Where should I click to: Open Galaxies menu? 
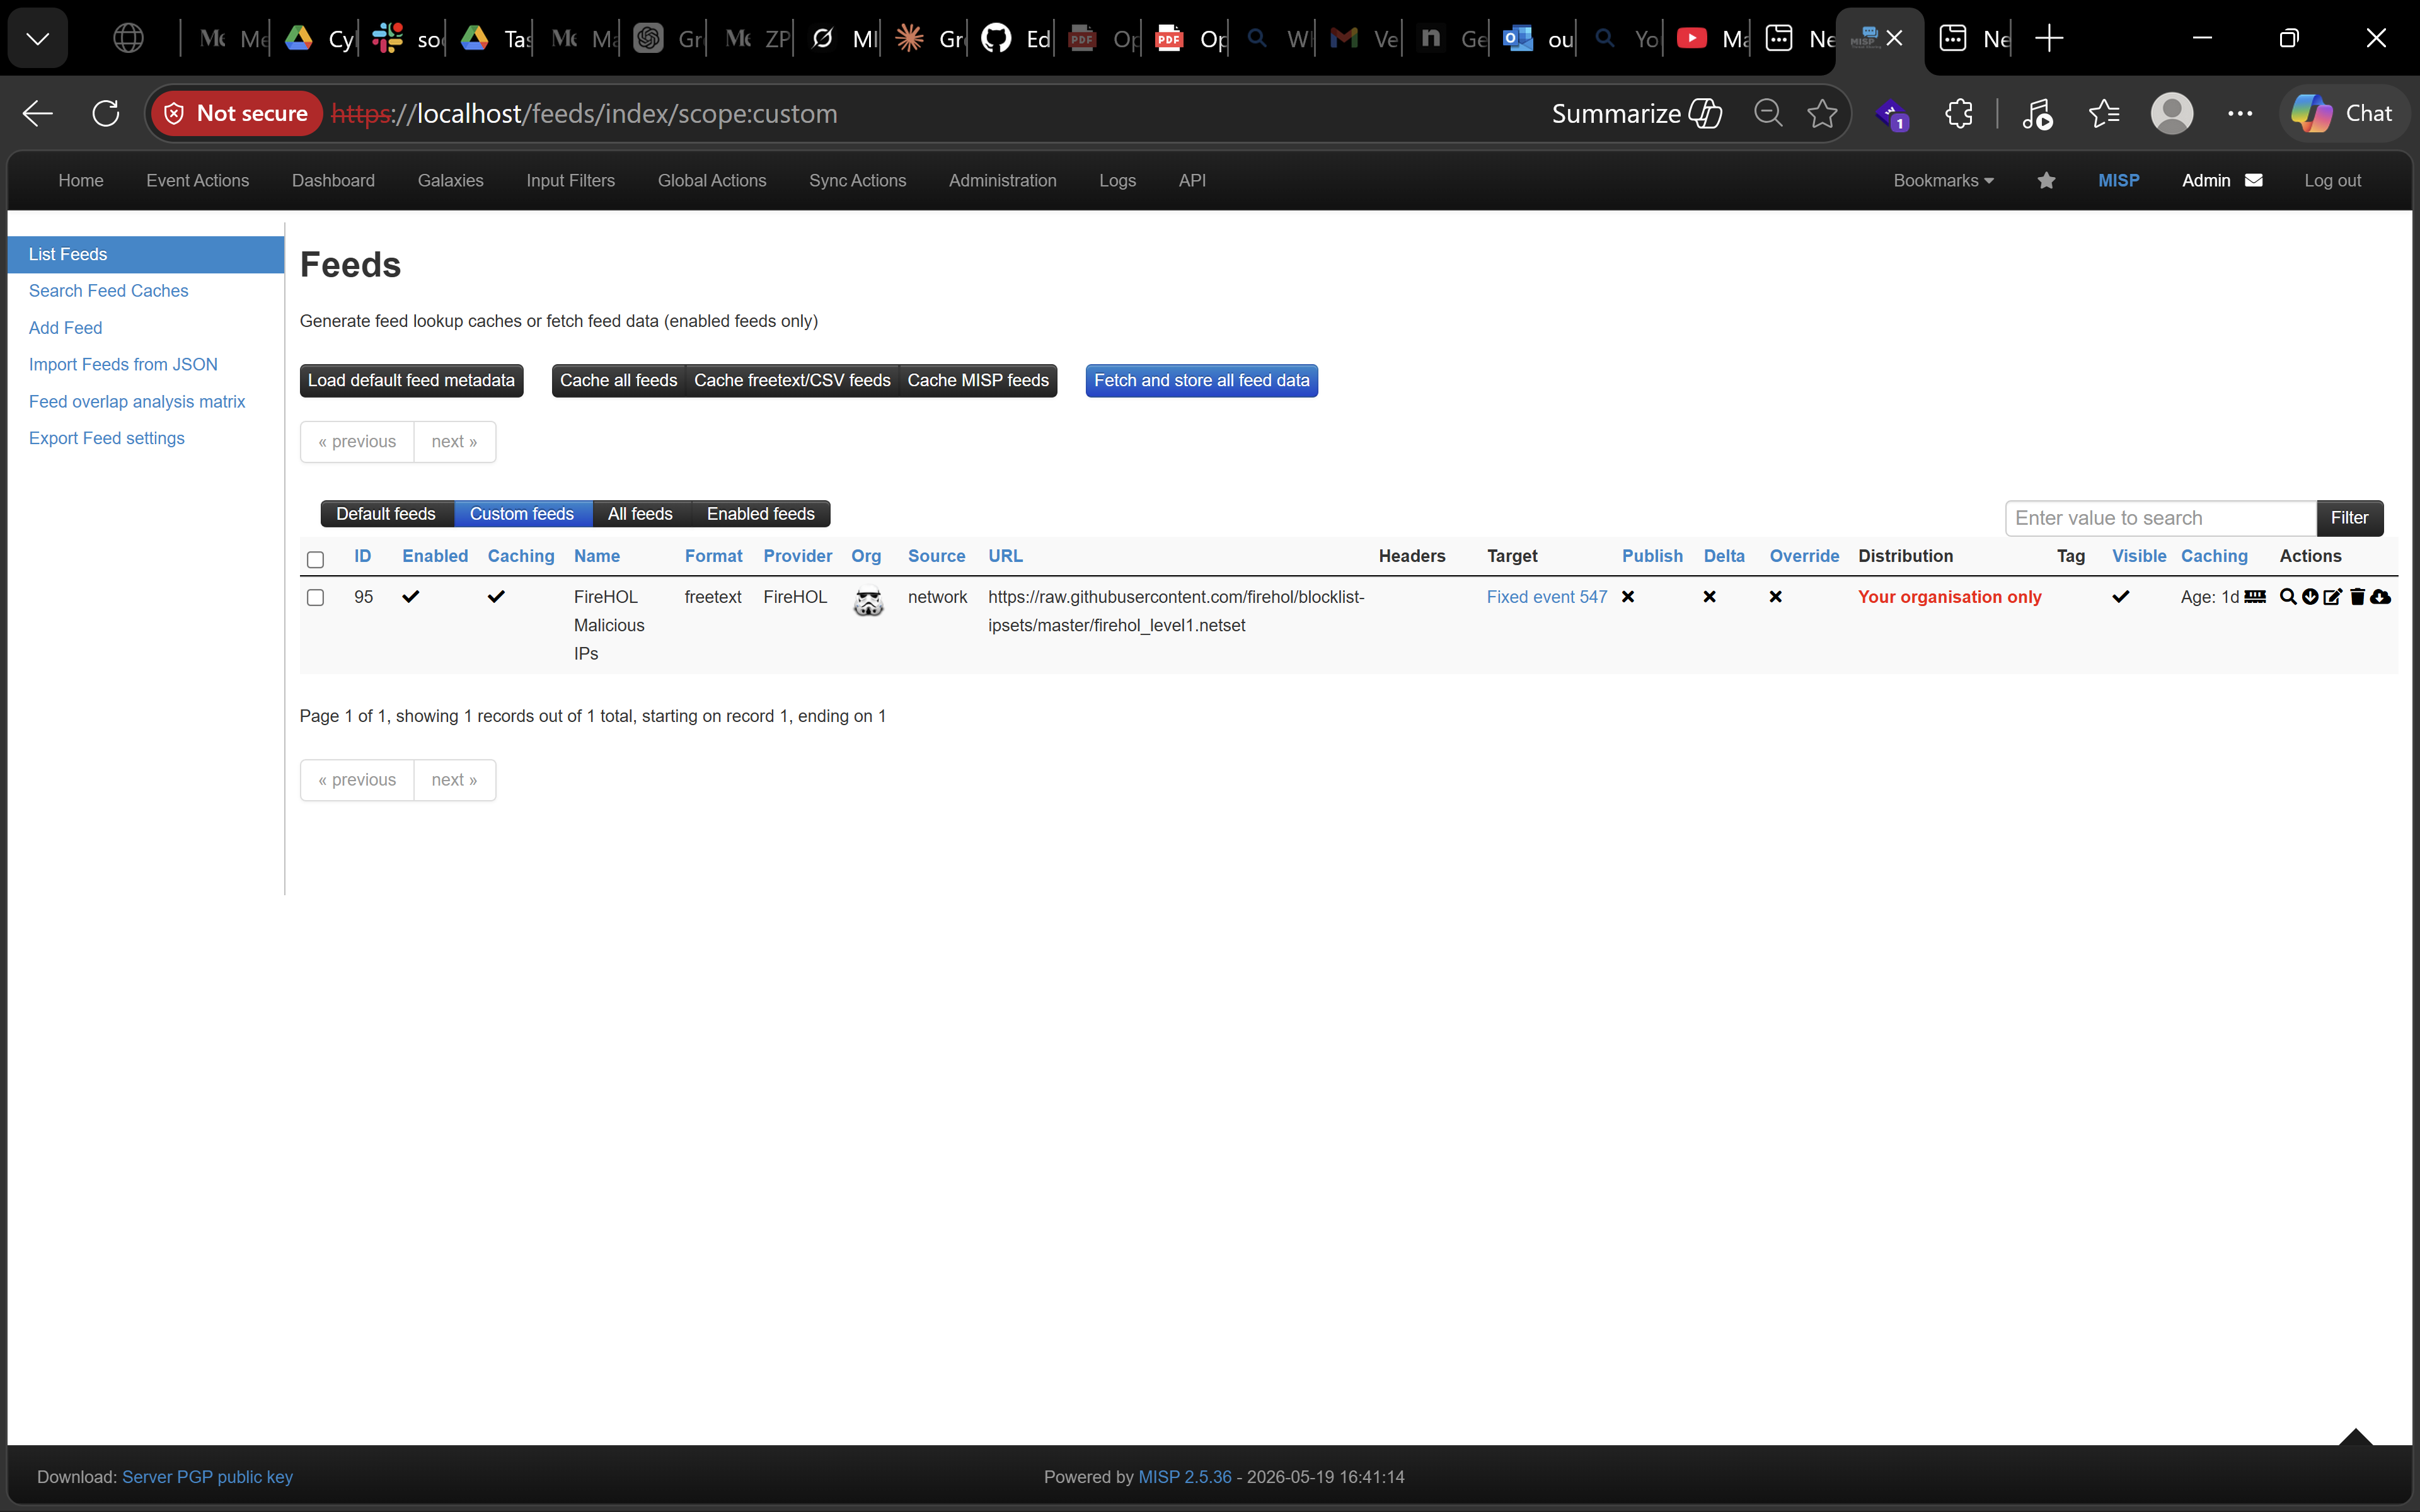point(450,180)
